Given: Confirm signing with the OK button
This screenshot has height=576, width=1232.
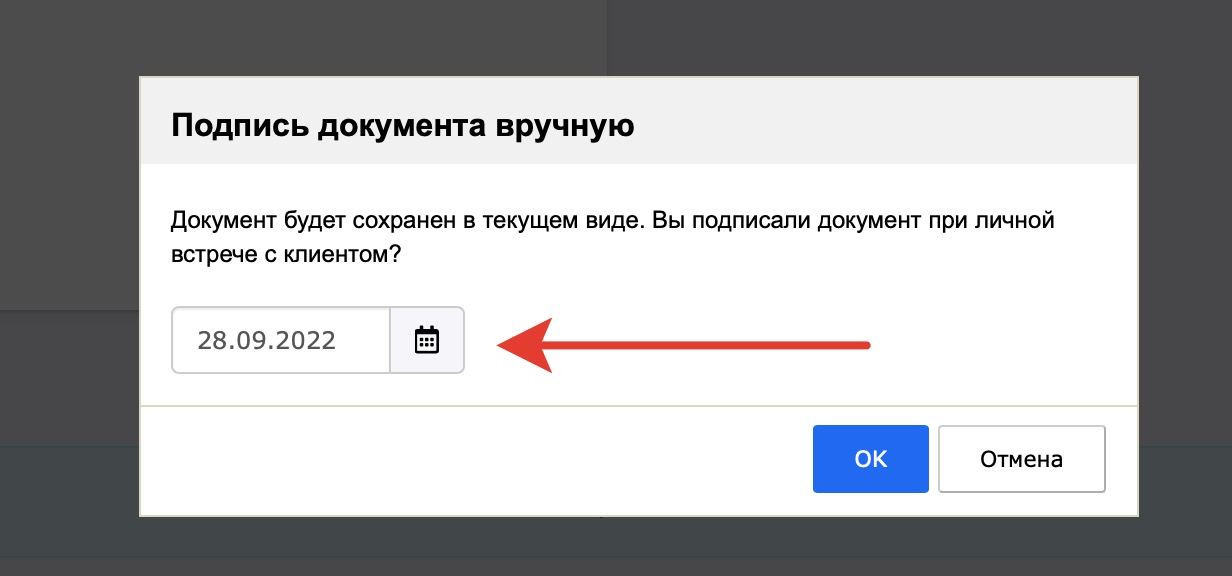Looking at the screenshot, I should pos(870,459).
